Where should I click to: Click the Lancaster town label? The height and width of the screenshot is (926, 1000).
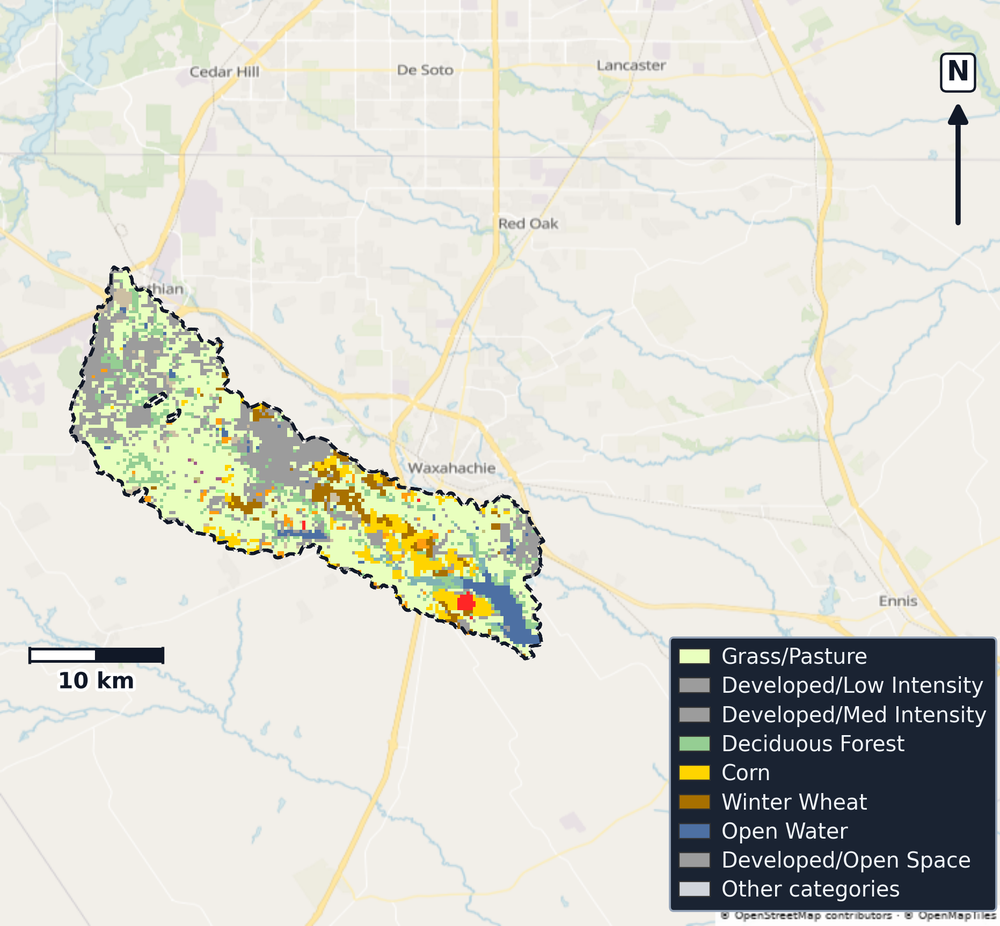[x=631, y=66]
